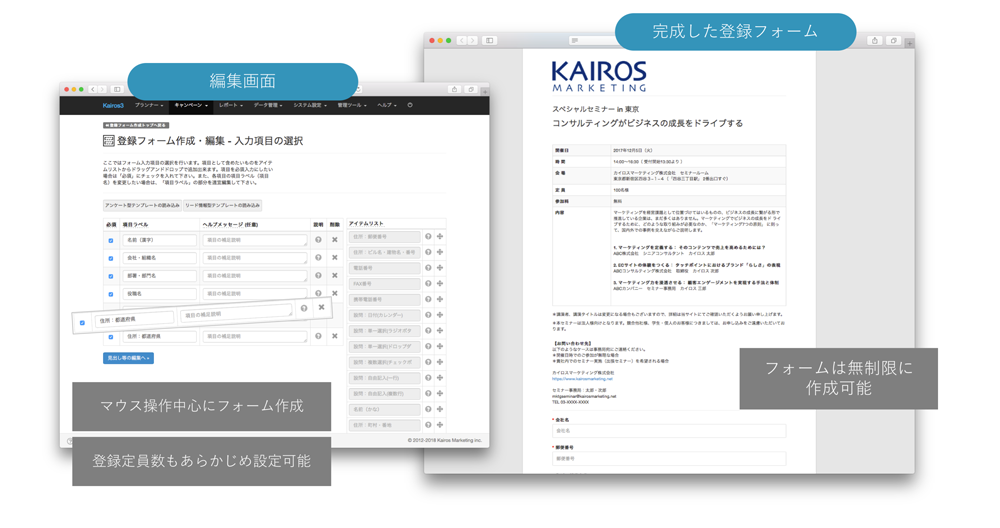Click the help icon in 名前（漢字） row
The height and width of the screenshot is (528, 1000).
pos(318,240)
